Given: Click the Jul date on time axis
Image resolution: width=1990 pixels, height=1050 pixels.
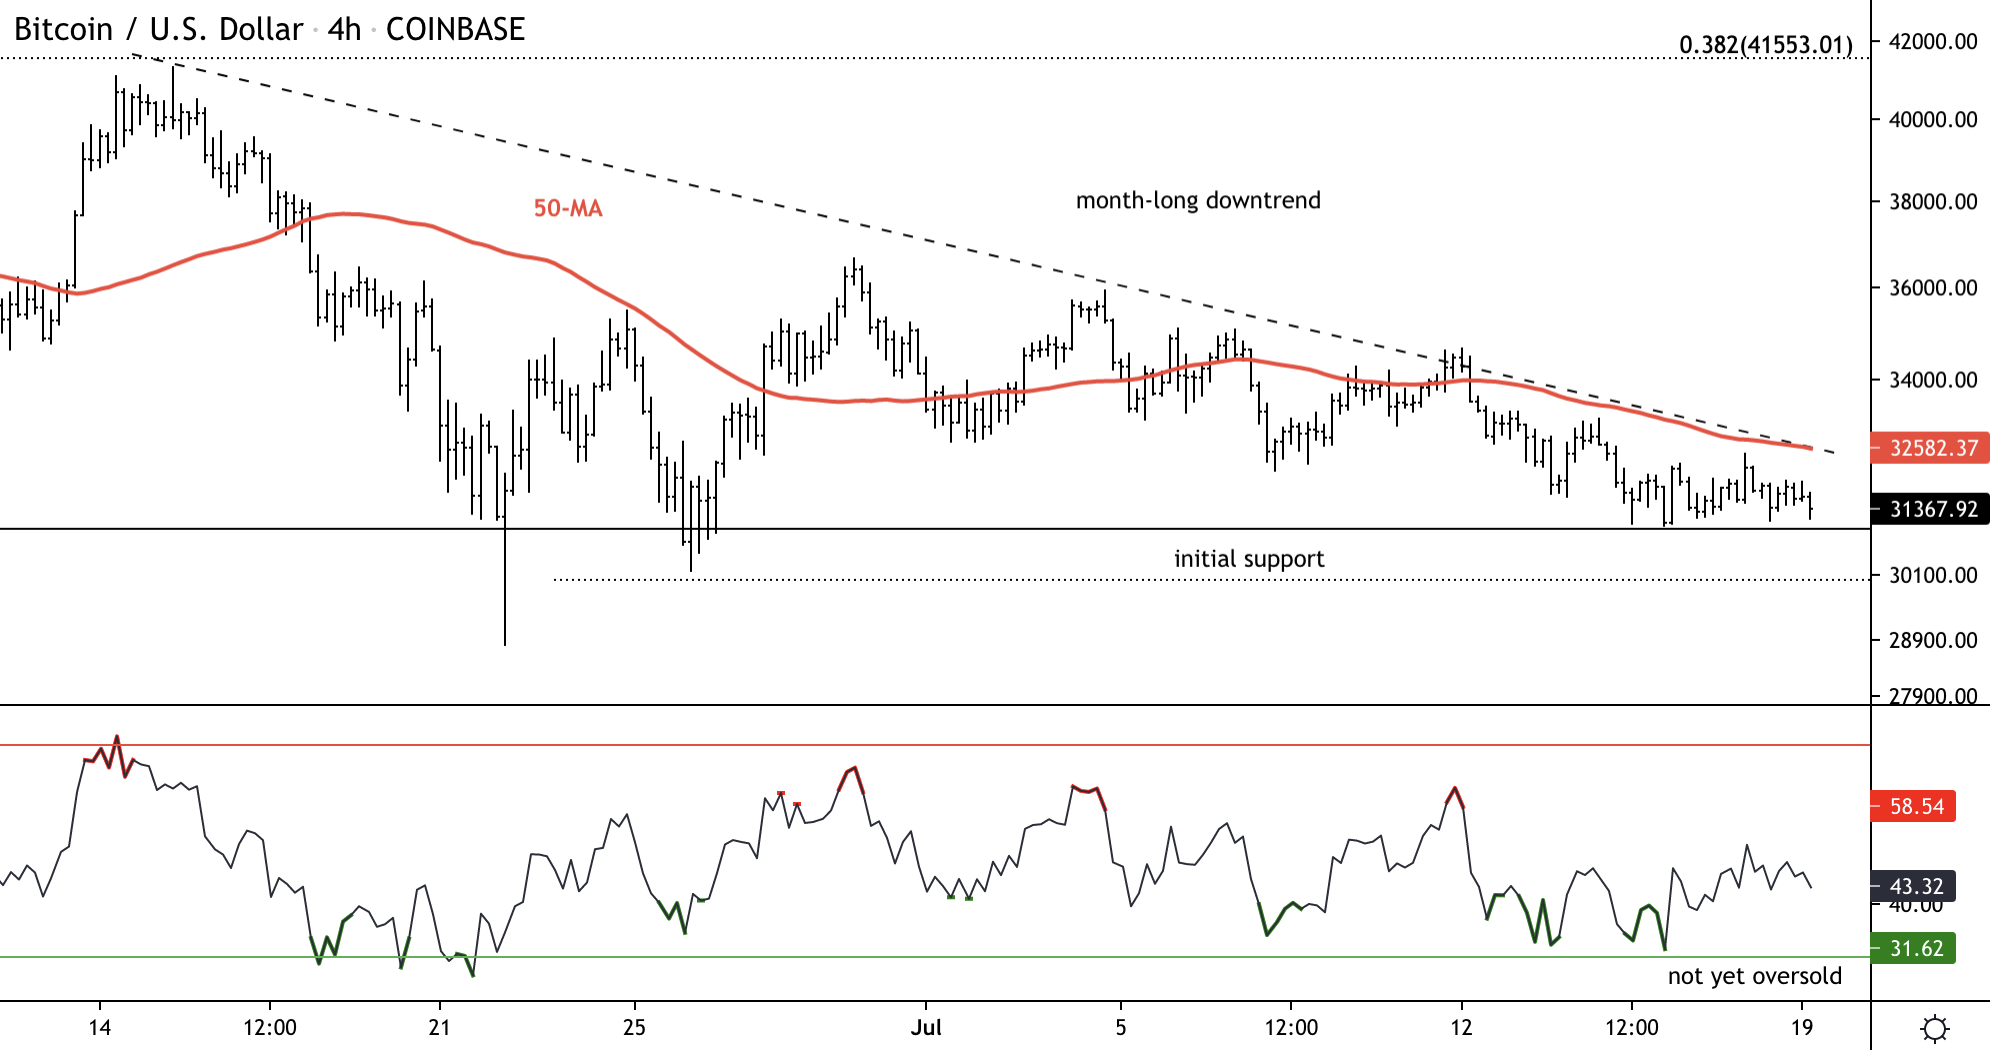Looking at the screenshot, I should click(926, 1027).
